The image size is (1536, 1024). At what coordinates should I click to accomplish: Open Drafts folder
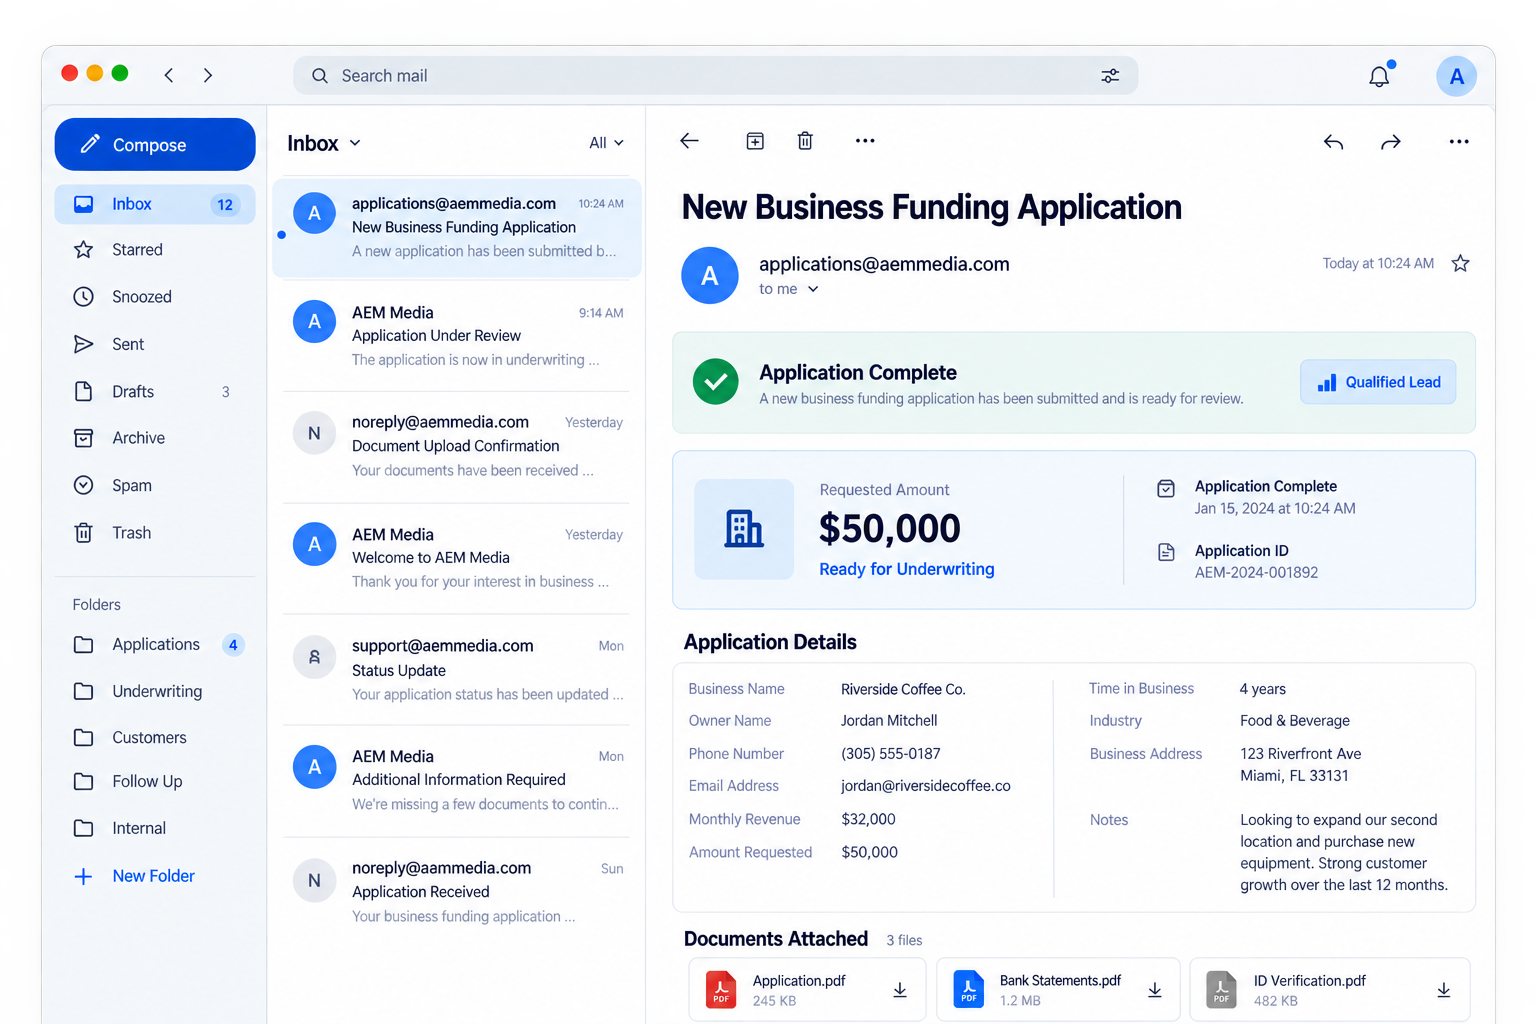click(155, 391)
